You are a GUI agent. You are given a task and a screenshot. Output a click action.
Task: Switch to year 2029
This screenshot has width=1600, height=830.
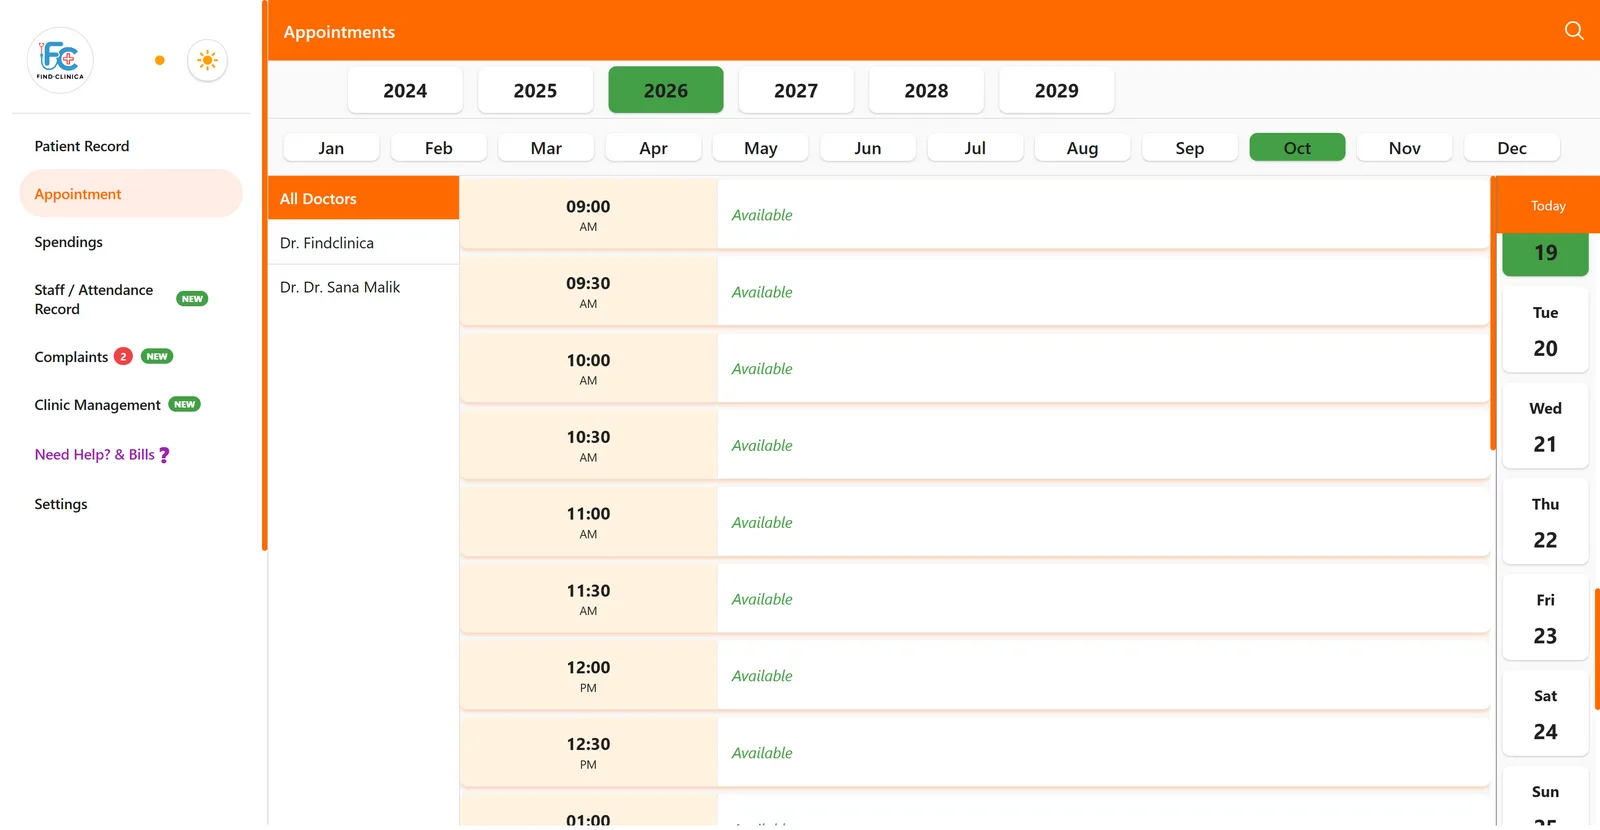[1057, 90]
